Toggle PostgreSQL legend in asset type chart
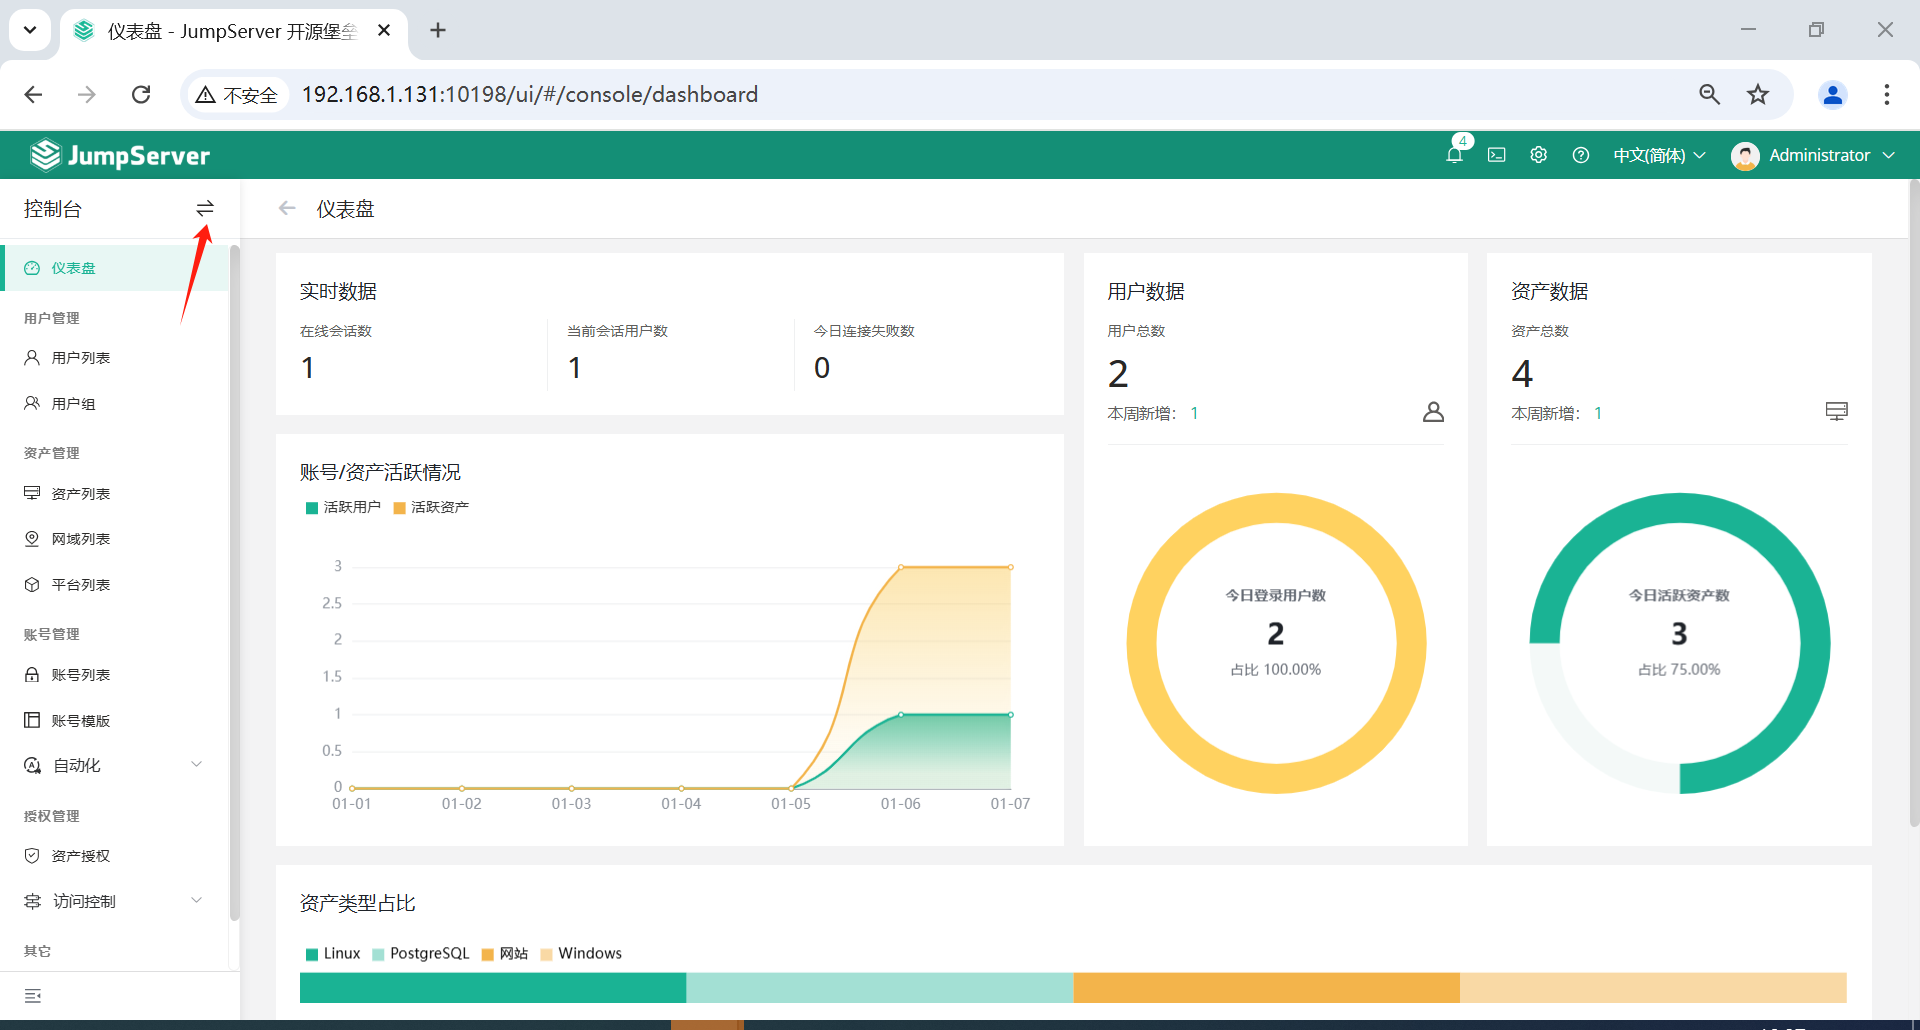Viewport: 1920px width, 1030px height. [420, 953]
